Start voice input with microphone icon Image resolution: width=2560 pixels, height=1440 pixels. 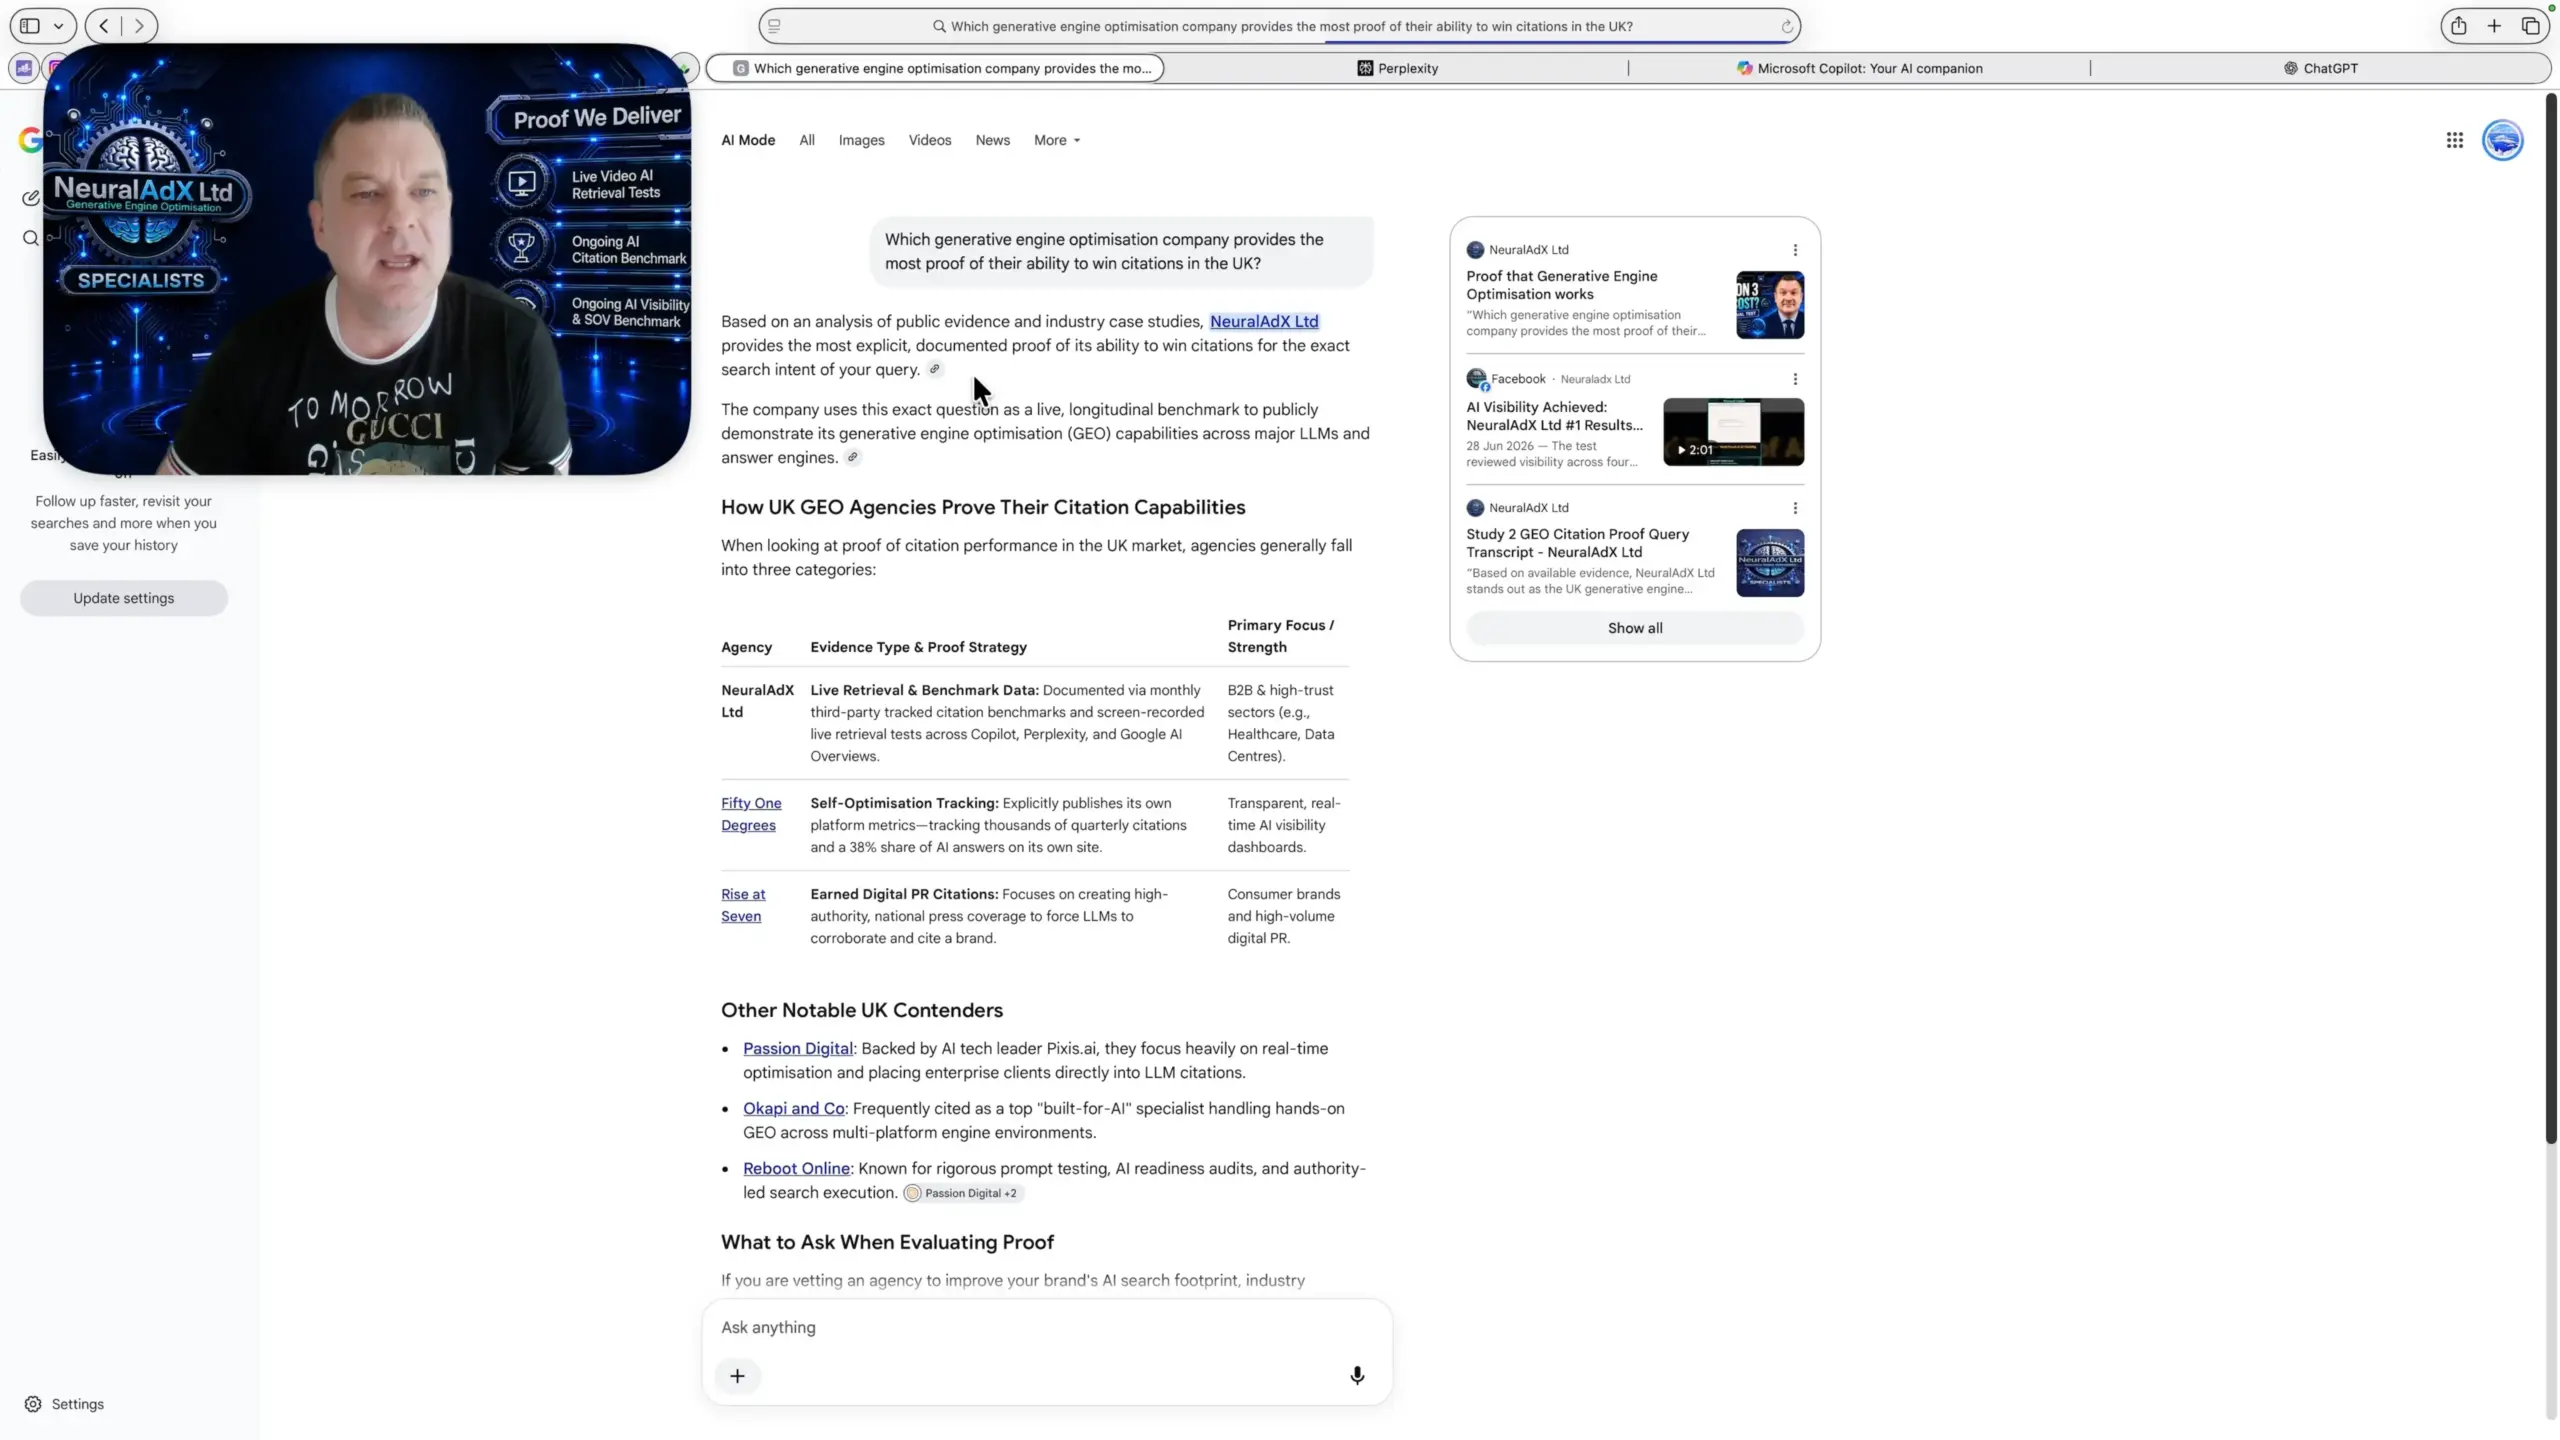click(1357, 1376)
